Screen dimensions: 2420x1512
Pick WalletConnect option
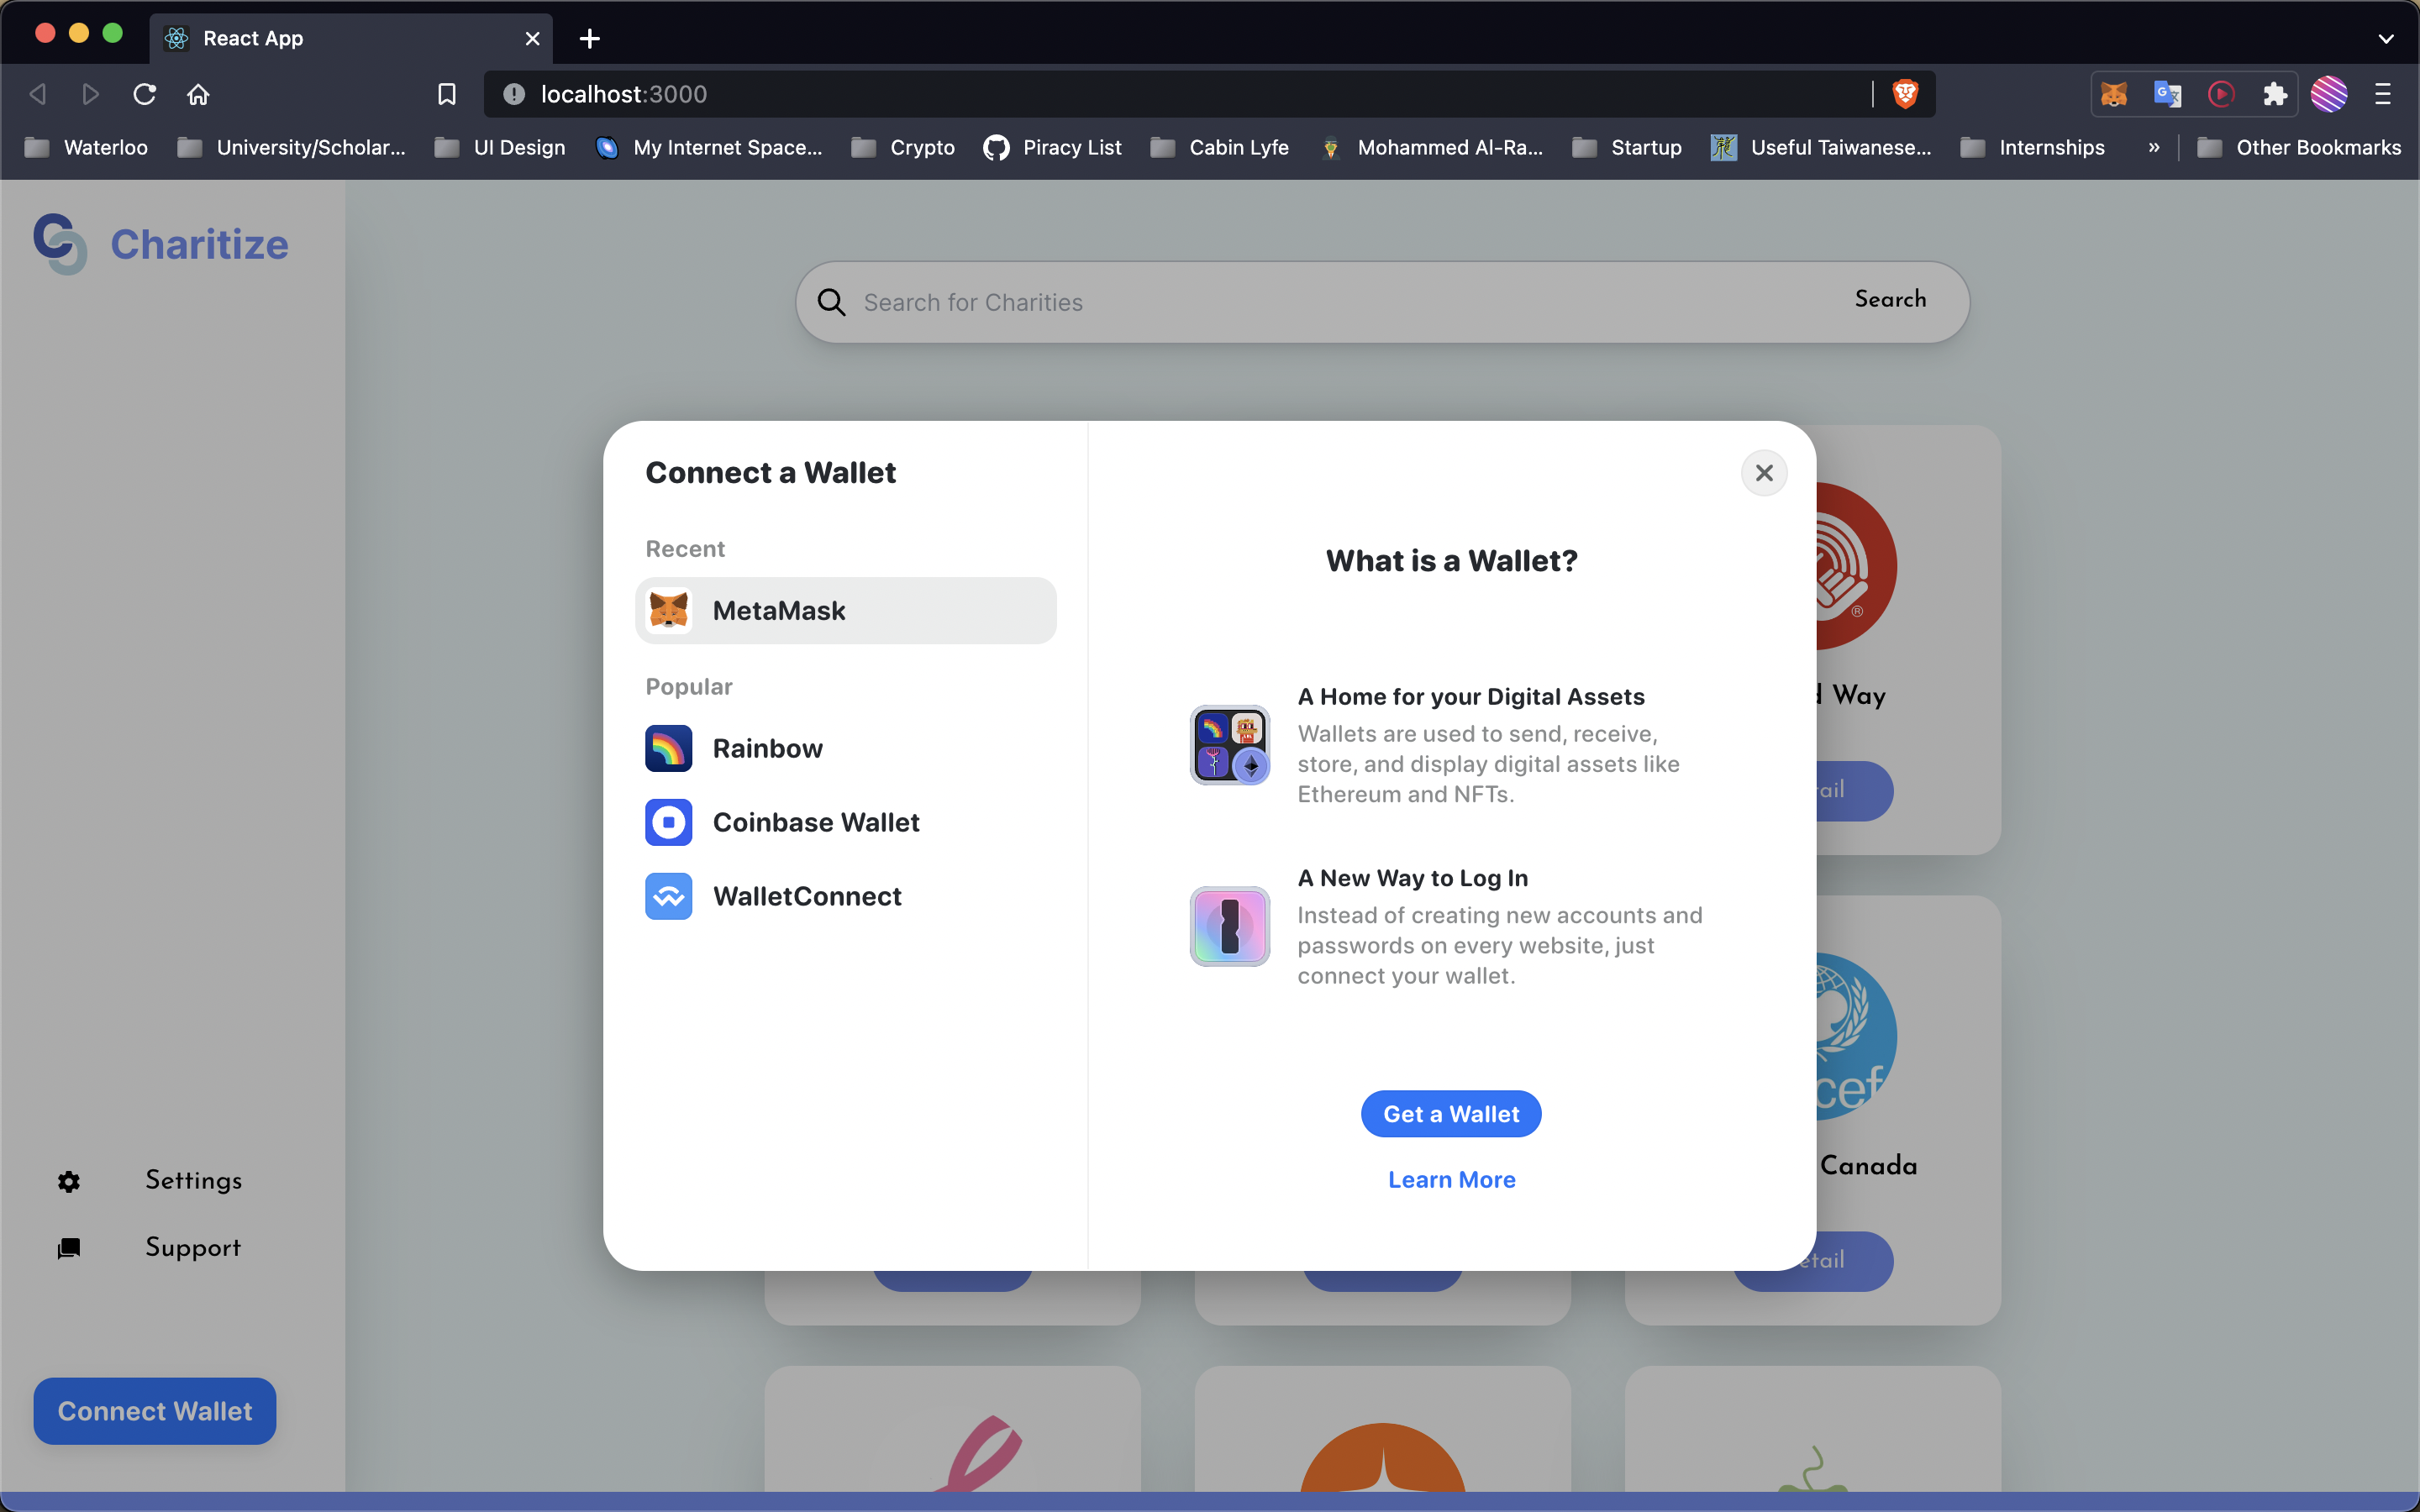point(806,896)
